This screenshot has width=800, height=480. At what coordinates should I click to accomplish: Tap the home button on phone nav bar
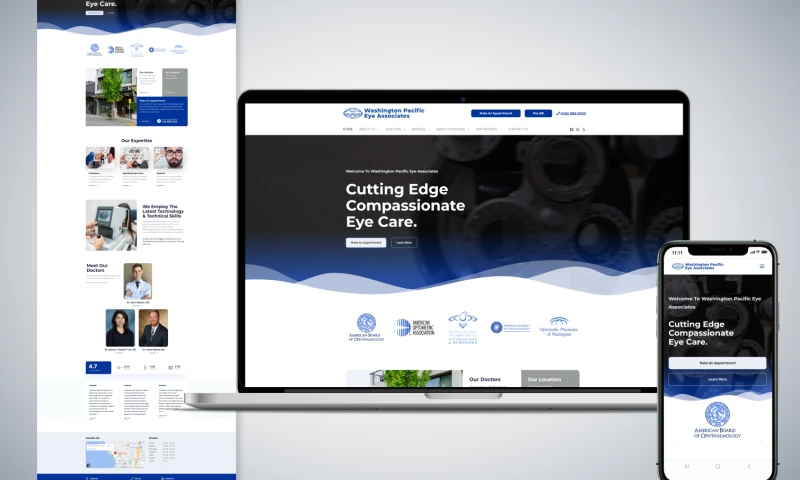click(x=717, y=466)
